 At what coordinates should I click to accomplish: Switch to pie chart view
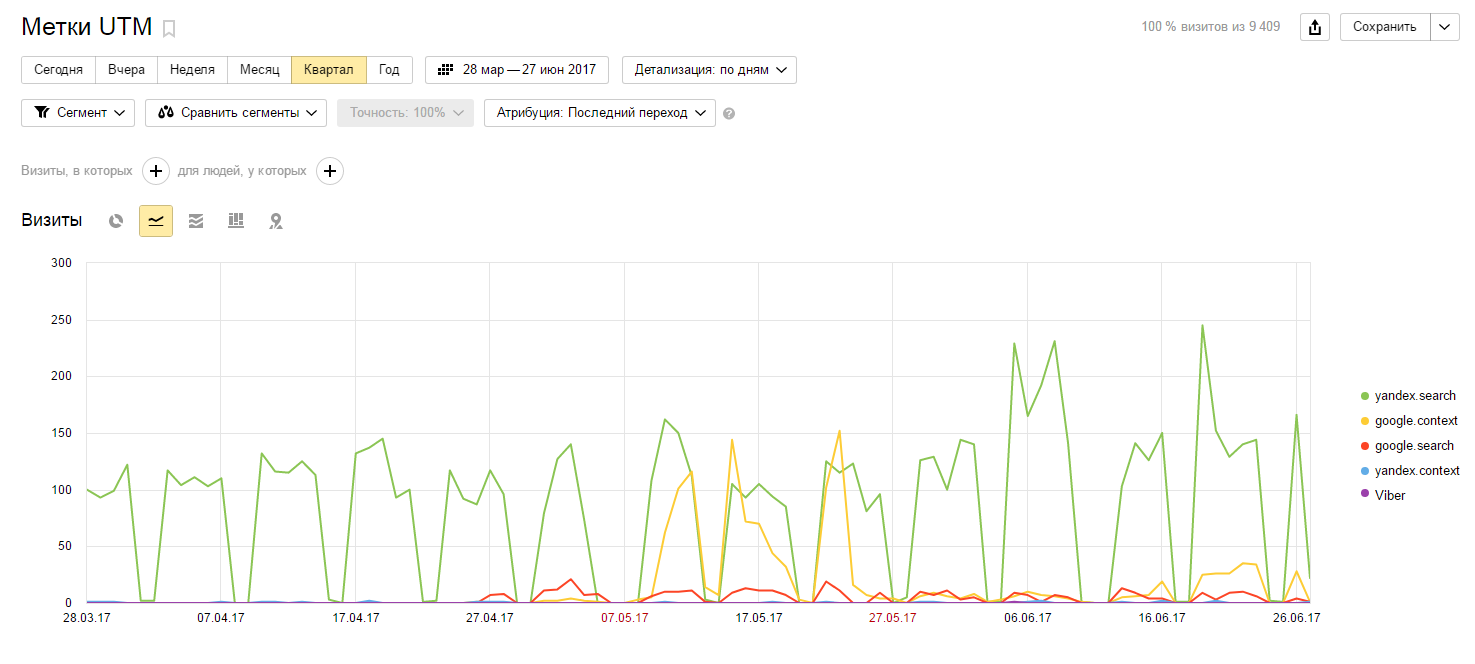(116, 221)
